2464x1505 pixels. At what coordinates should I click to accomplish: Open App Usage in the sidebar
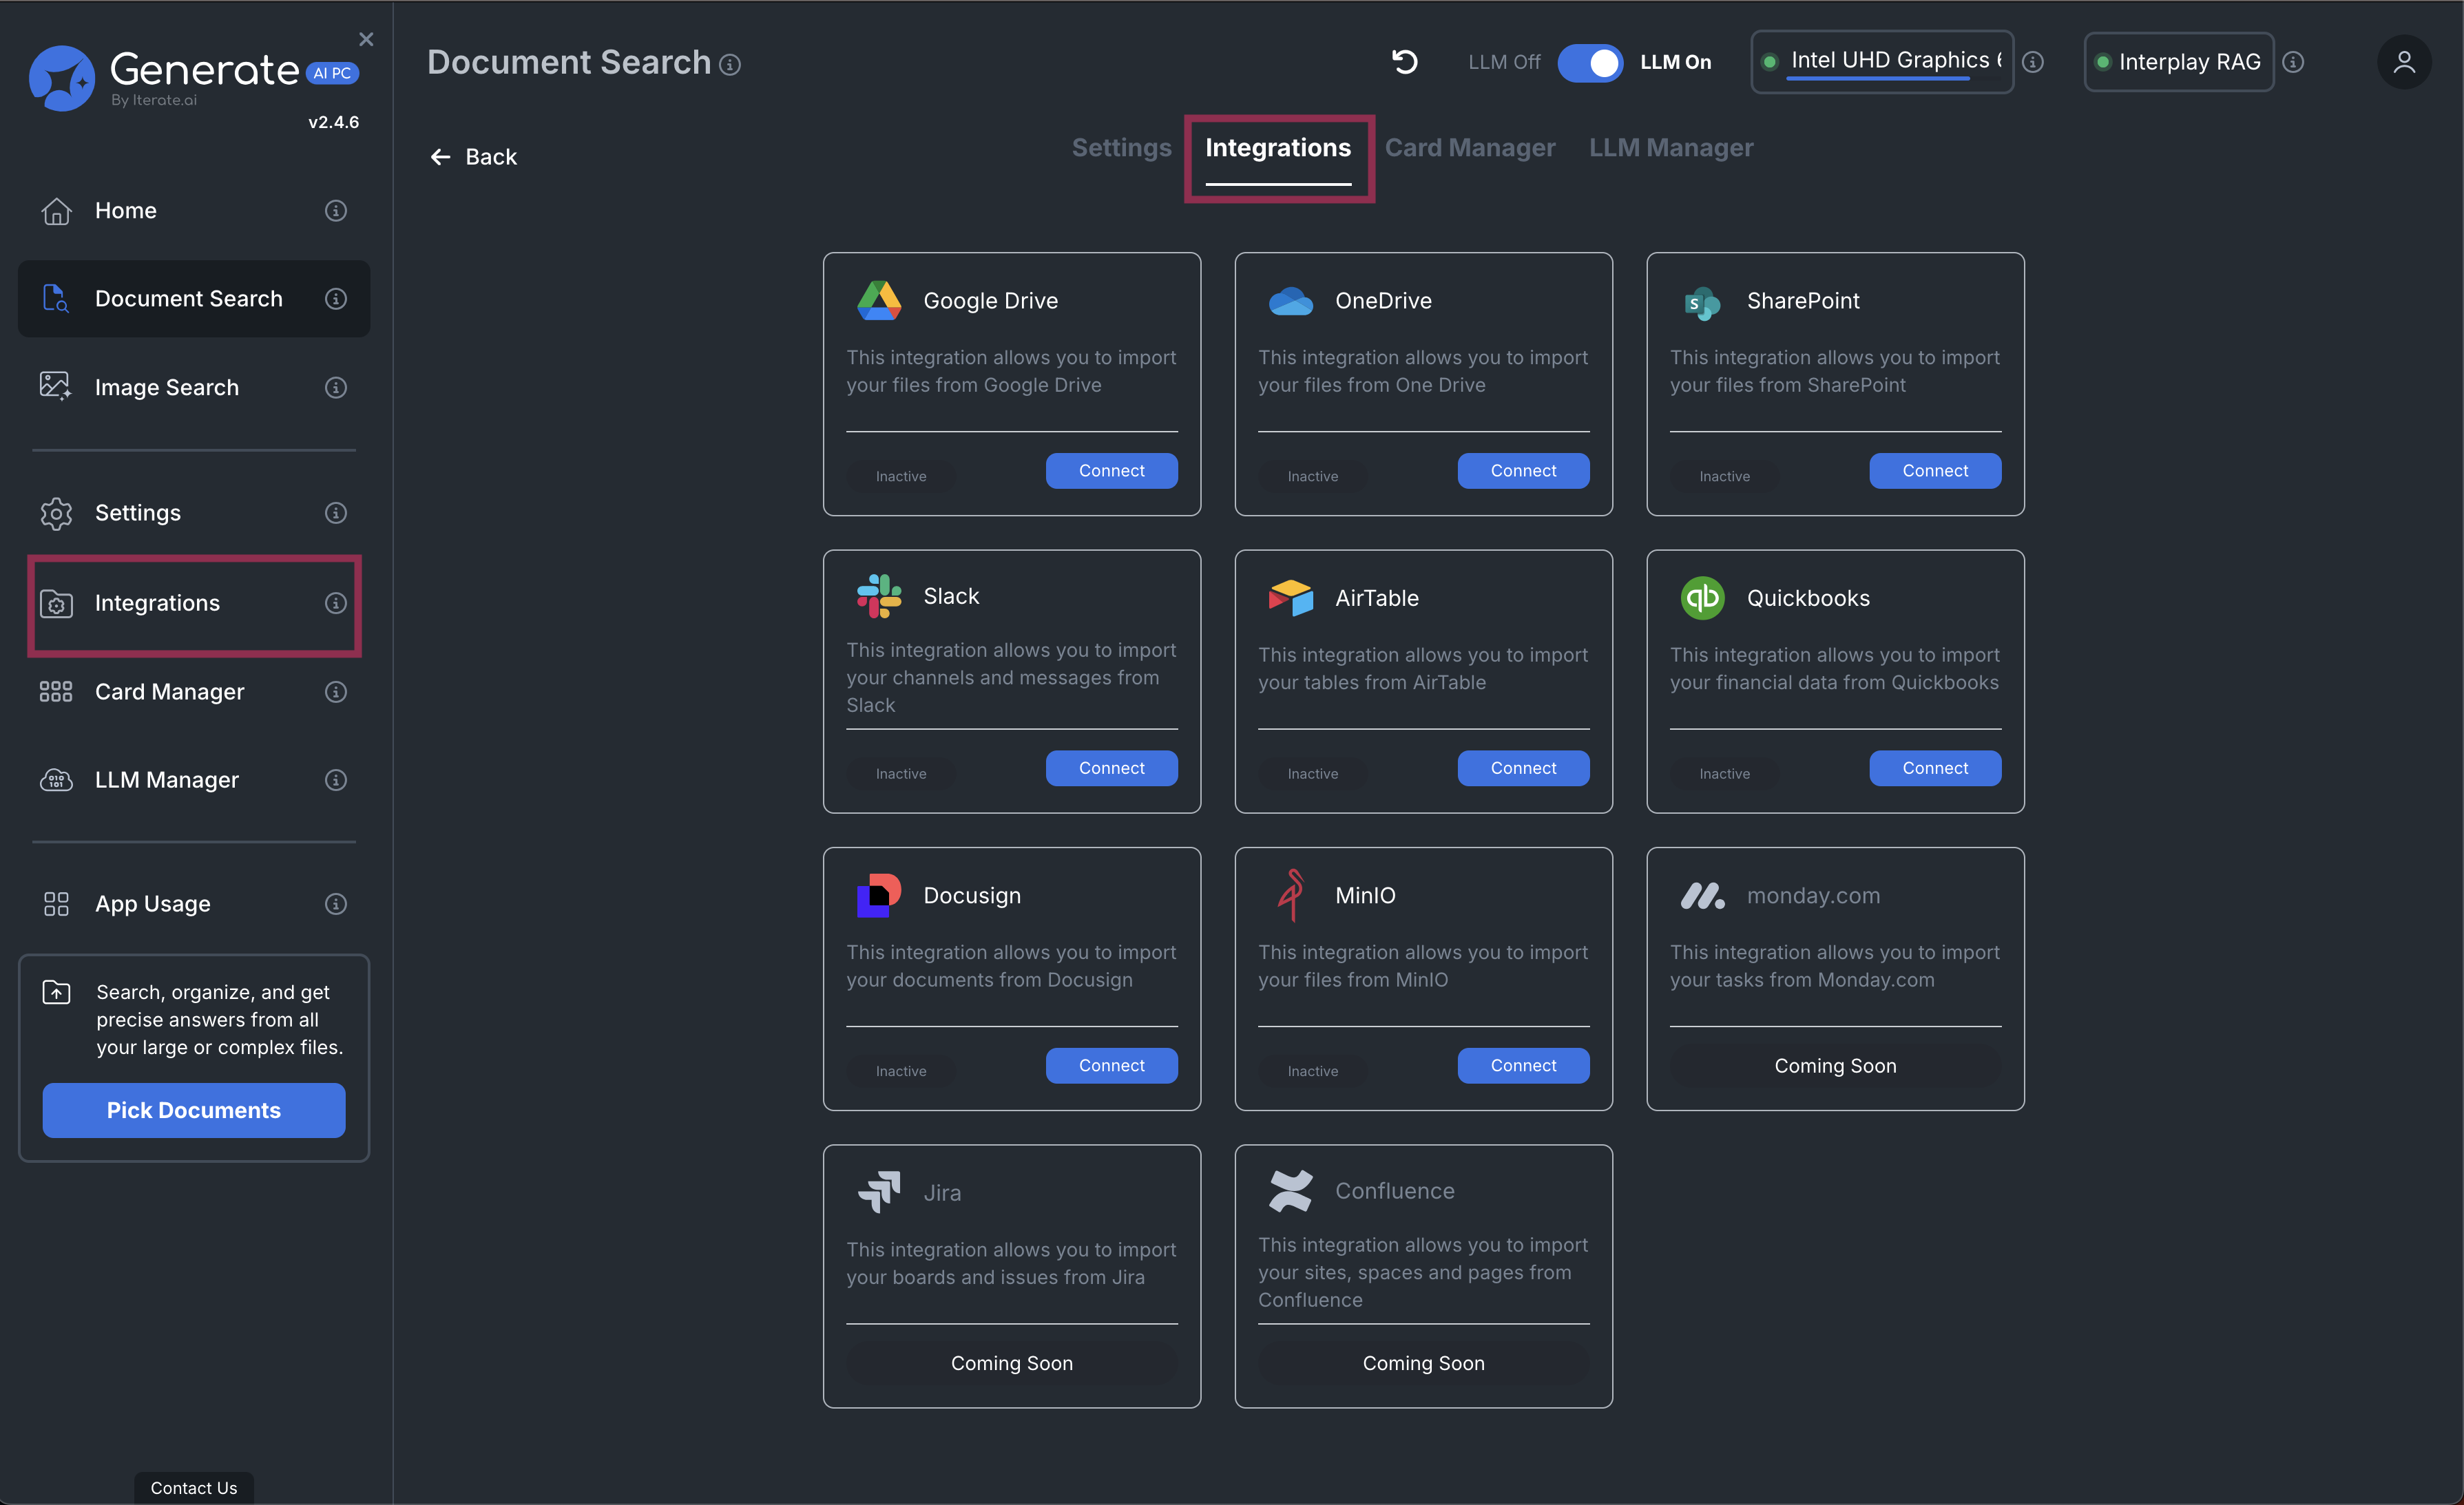coord(194,904)
